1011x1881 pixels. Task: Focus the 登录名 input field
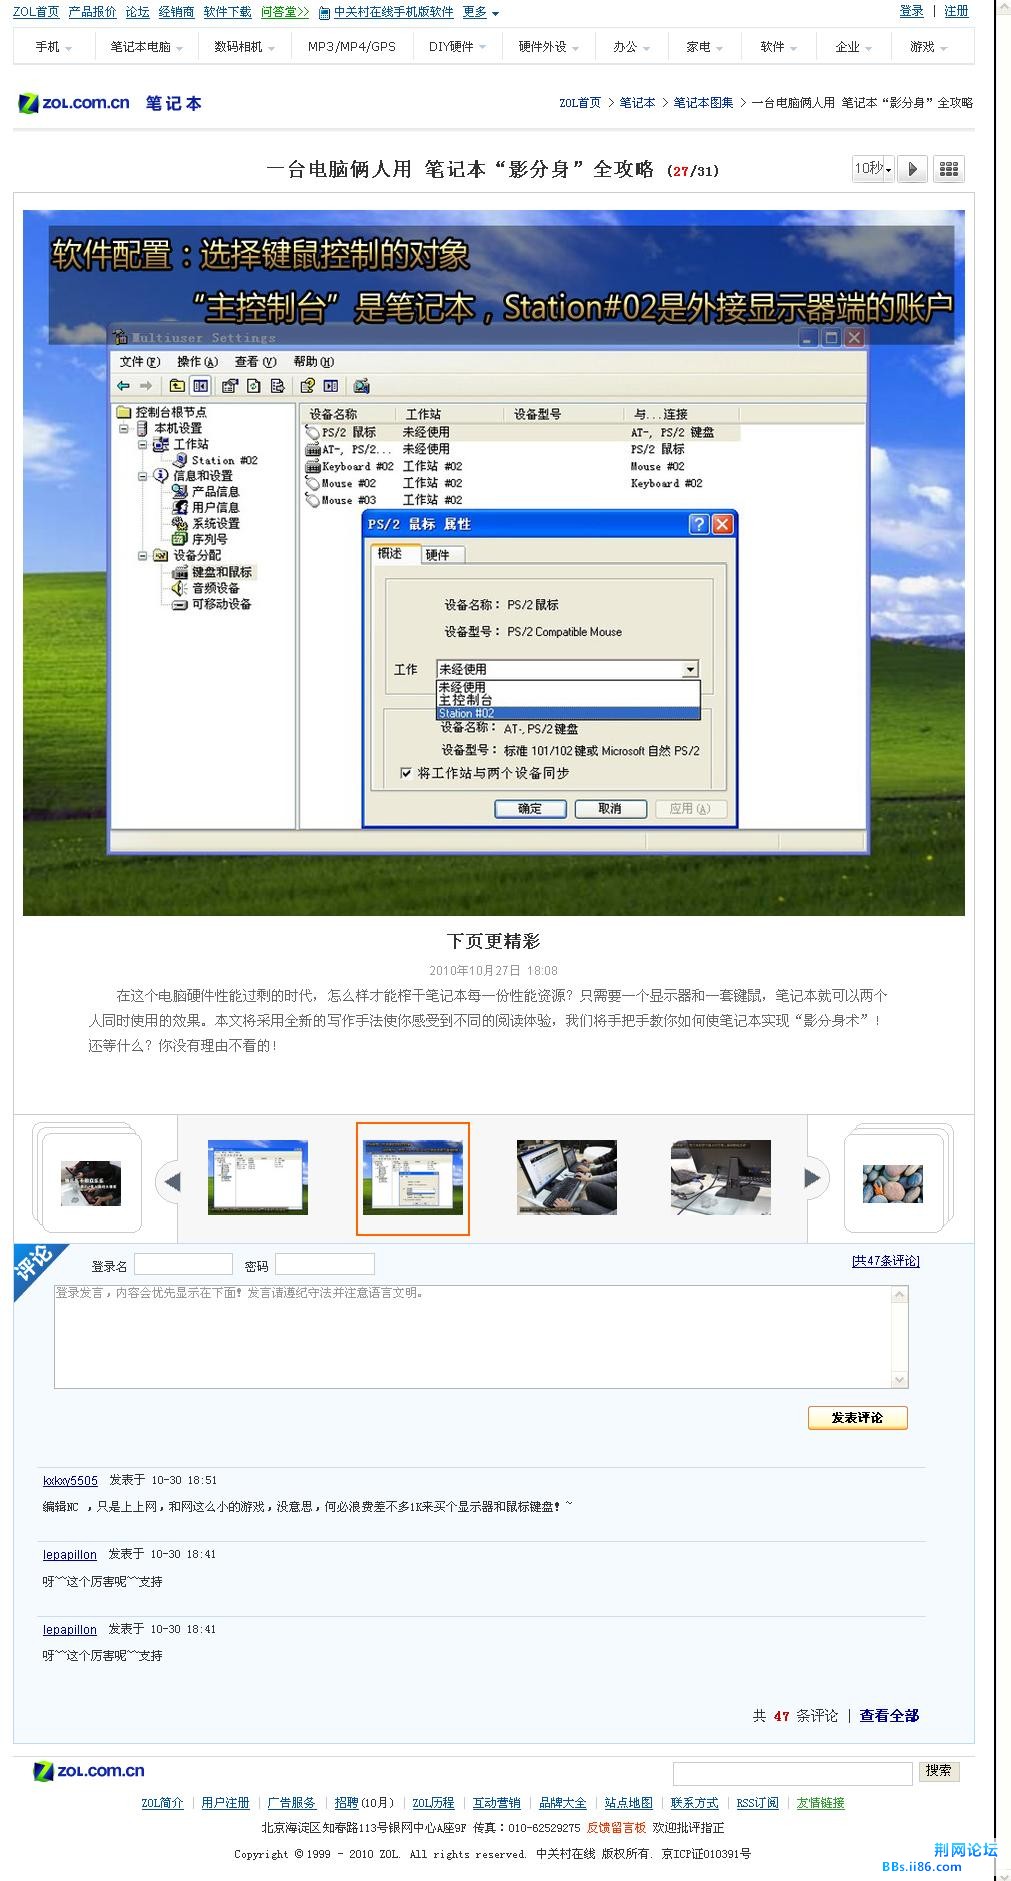[x=183, y=1265]
